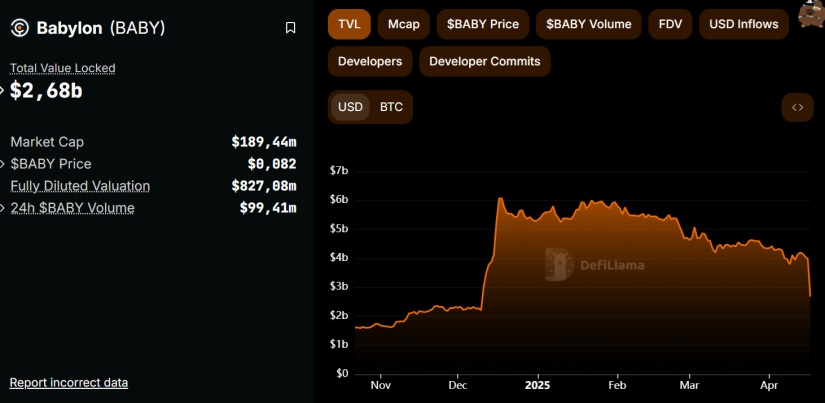
Task: Expand the Total Value Locked breakdown
Action: click(x=3, y=90)
